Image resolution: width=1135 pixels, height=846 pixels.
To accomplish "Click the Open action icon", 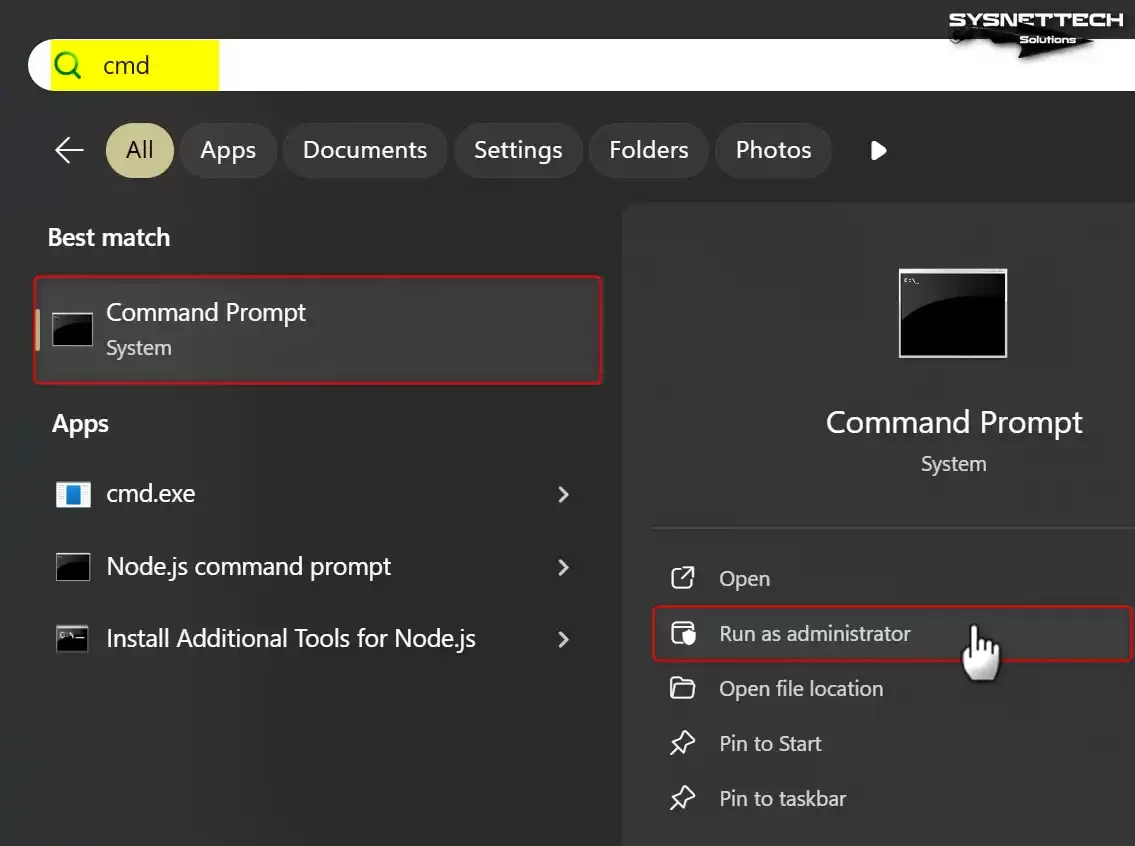I will (683, 578).
